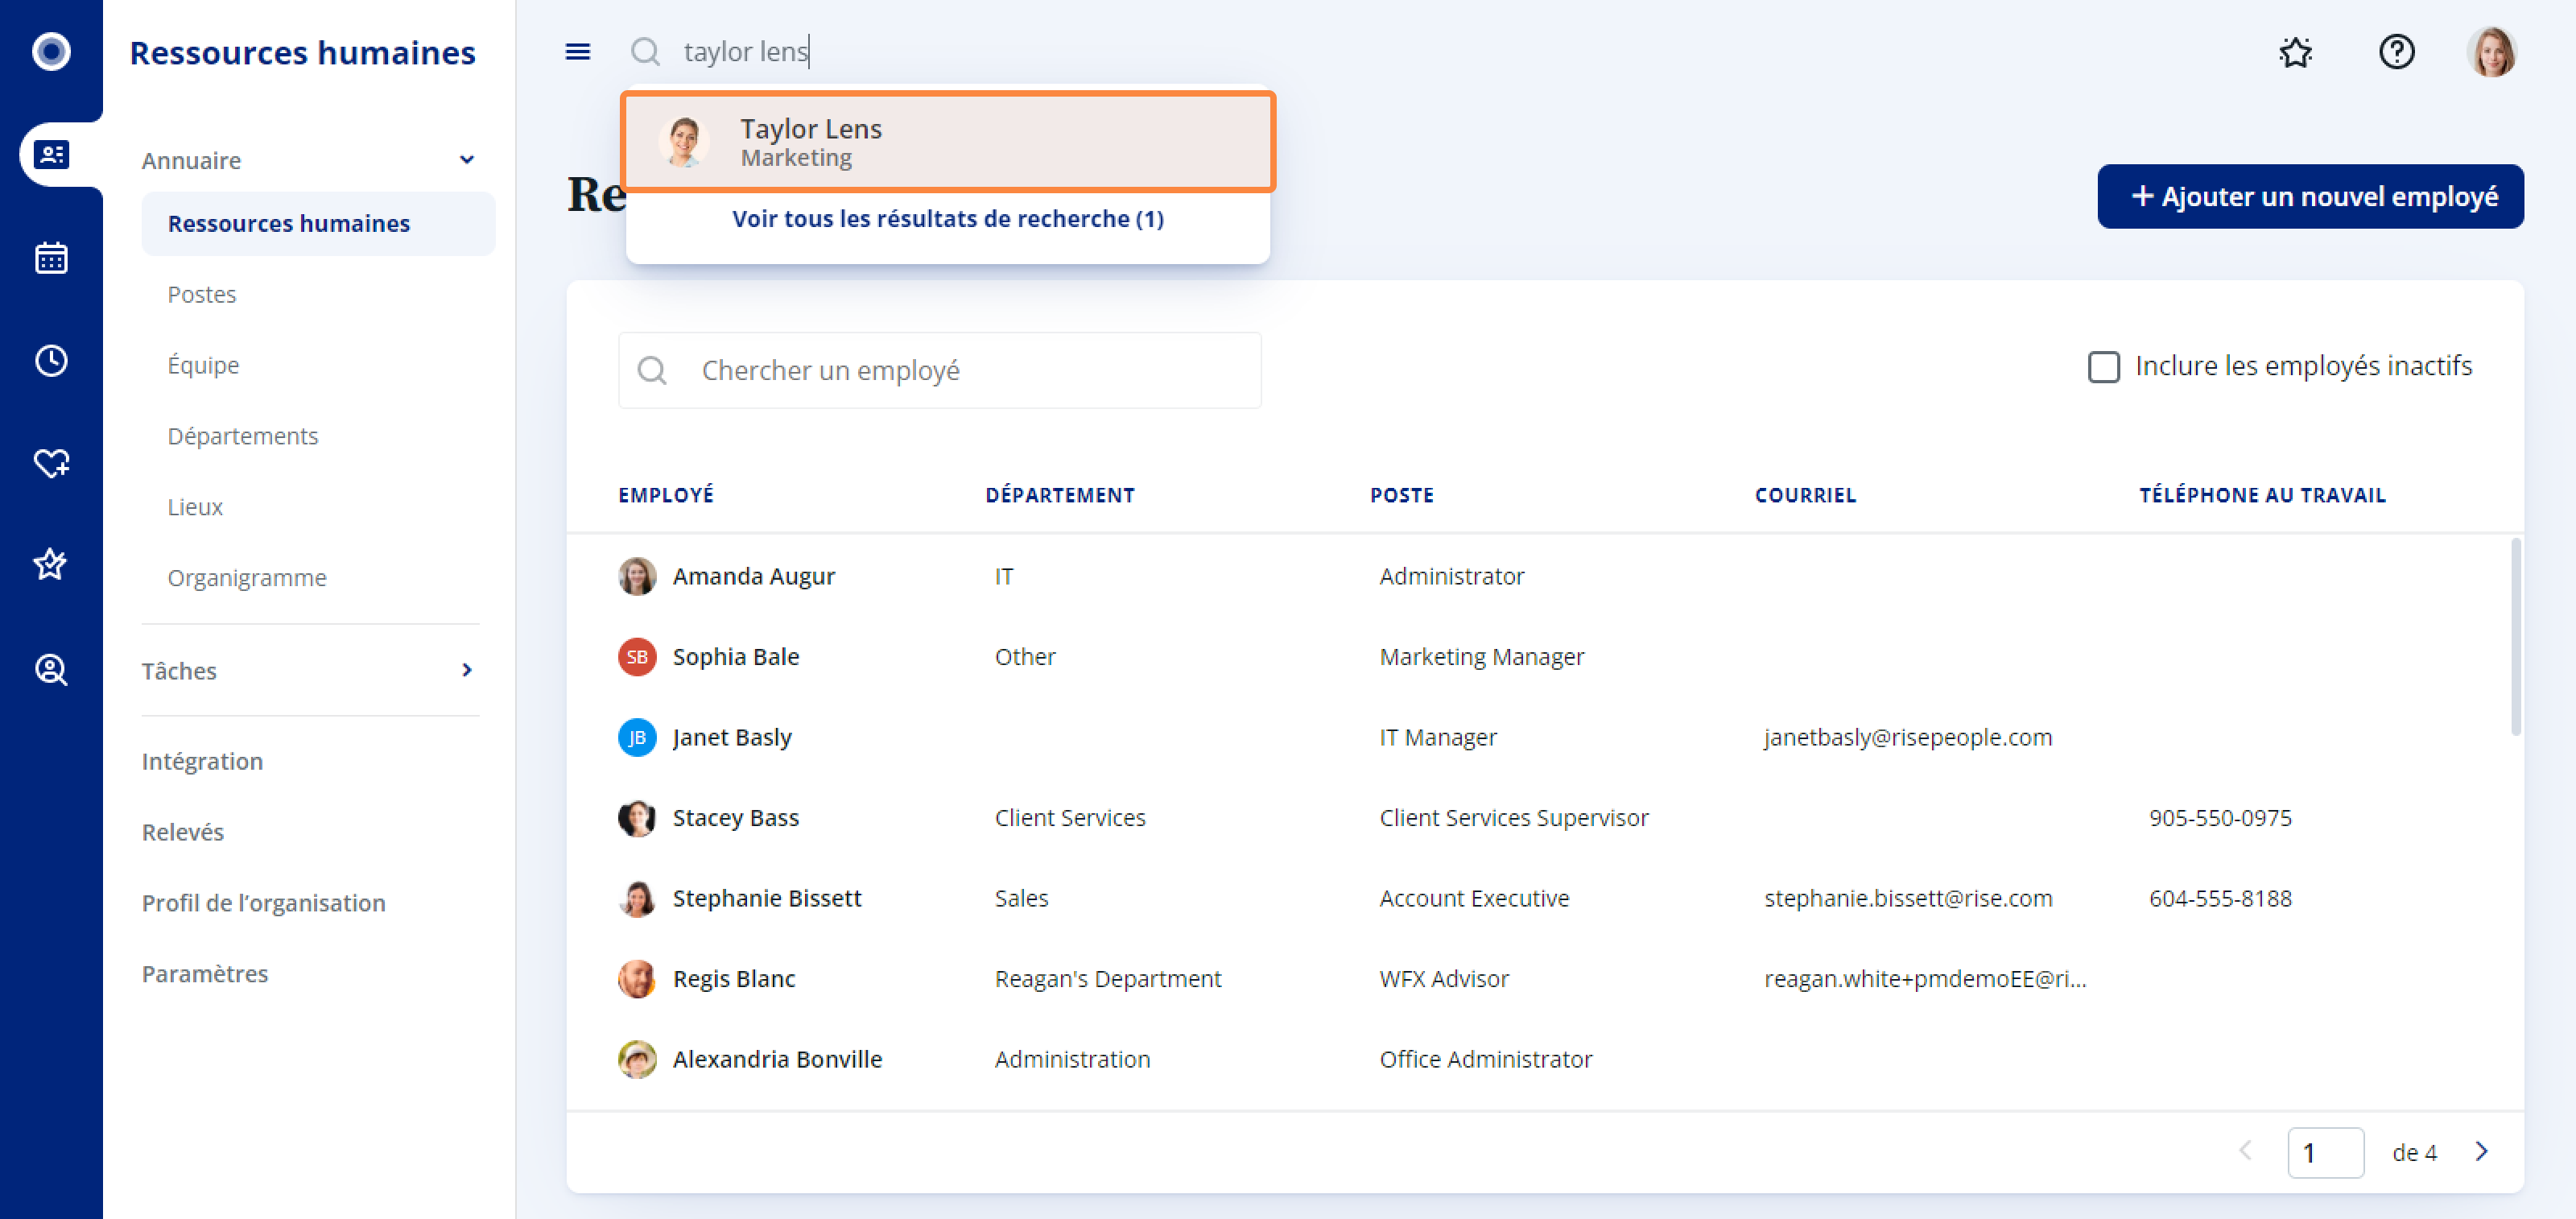This screenshot has width=2576, height=1219.
Task: Click phone number 604-555-8188
Action: [x=2220, y=898]
